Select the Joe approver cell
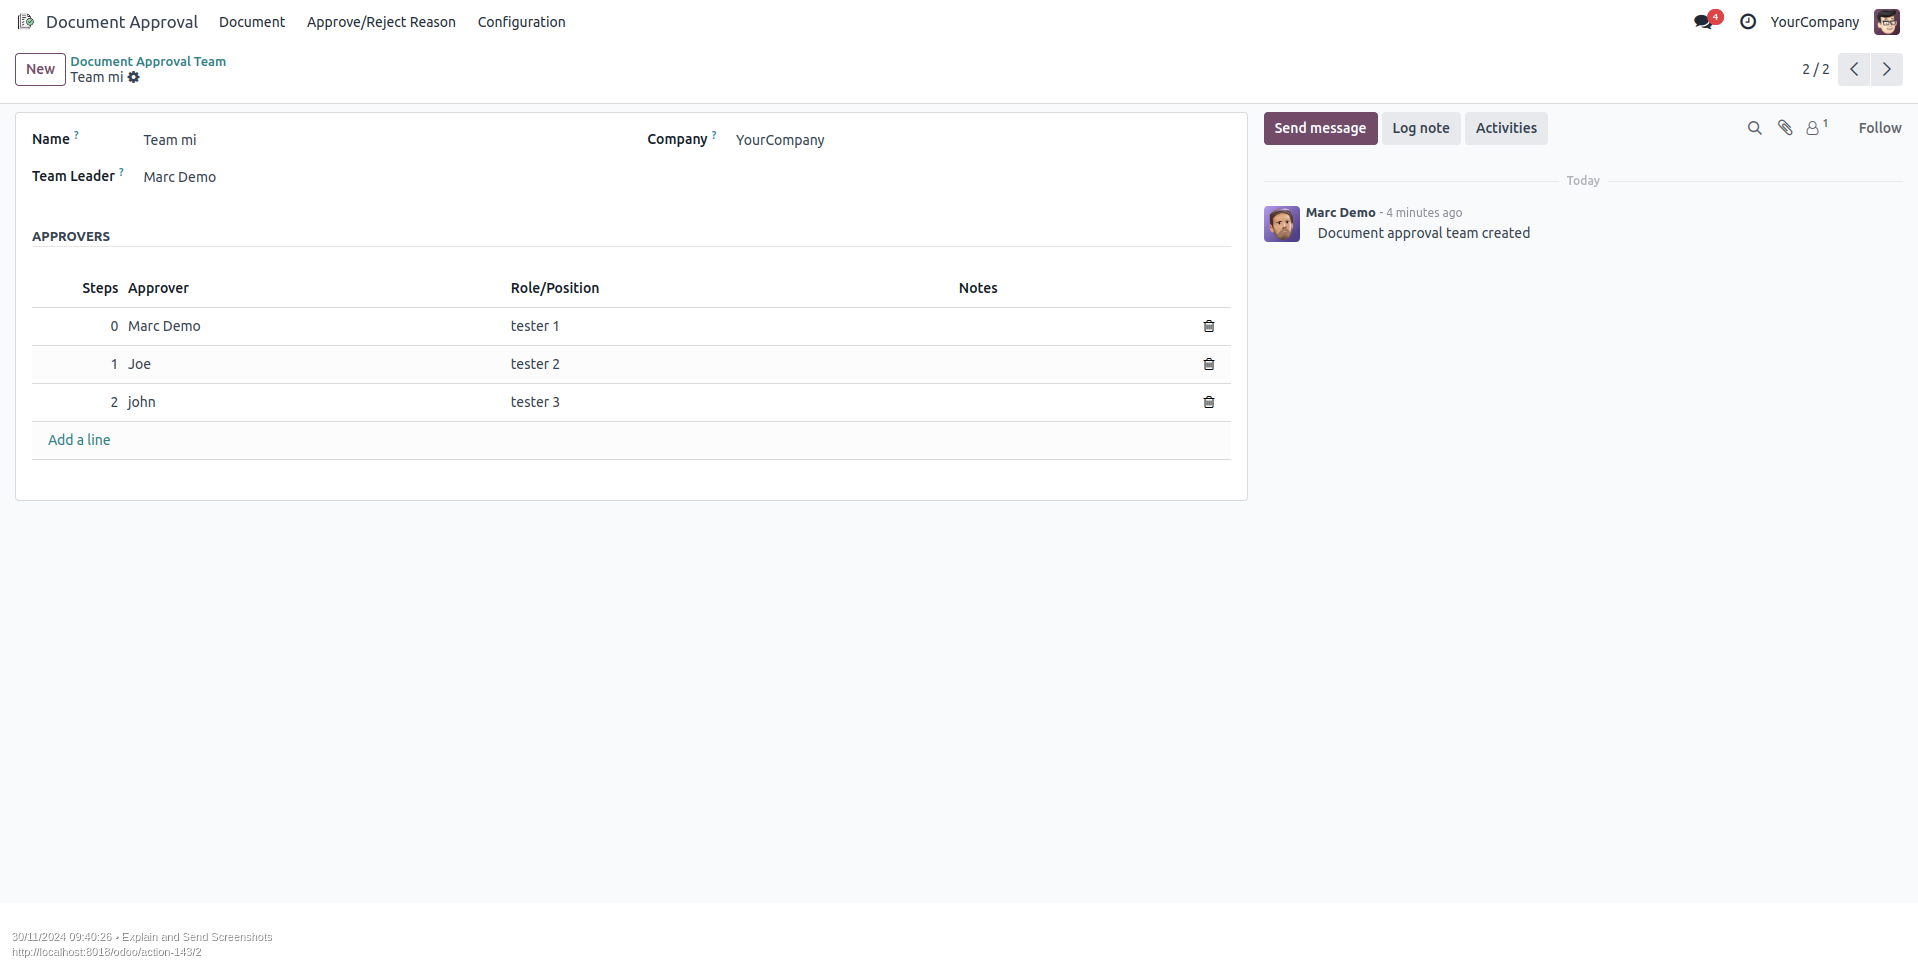Viewport: 1918px width, 970px height. (314, 364)
